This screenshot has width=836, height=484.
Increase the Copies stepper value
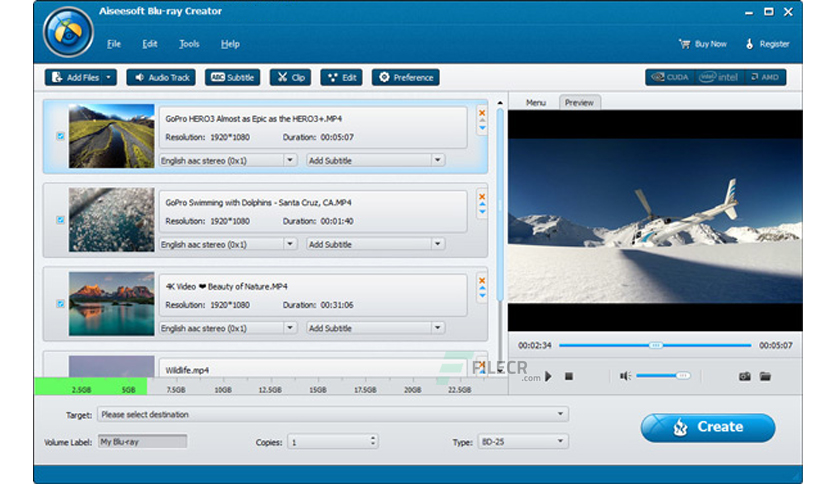coord(373,438)
